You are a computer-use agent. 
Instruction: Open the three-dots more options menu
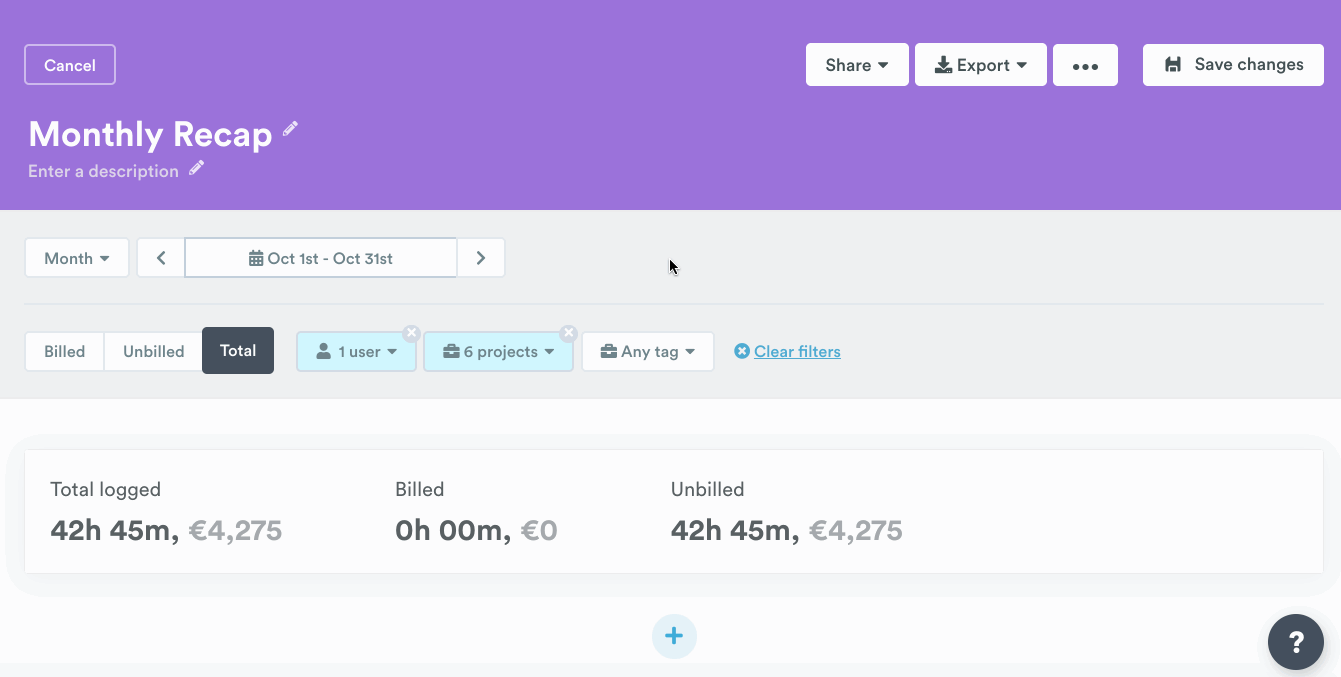click(1085, 65)
